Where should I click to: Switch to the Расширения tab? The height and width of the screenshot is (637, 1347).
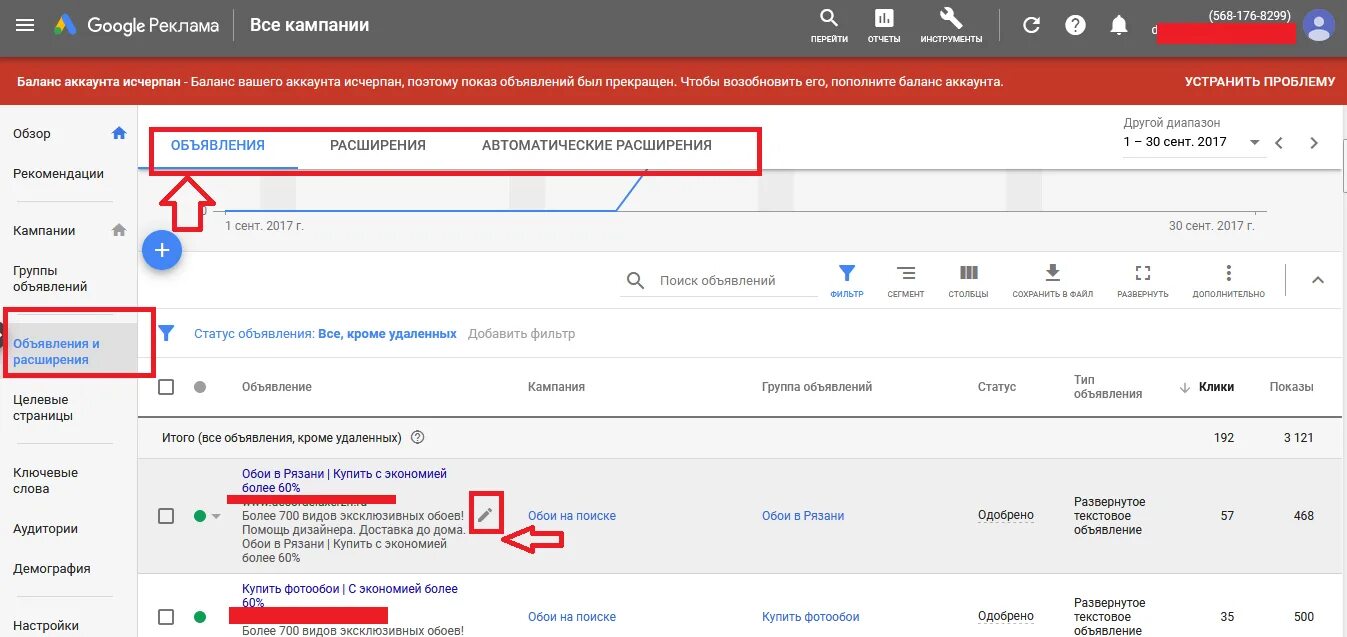click(x=378, y=145)
